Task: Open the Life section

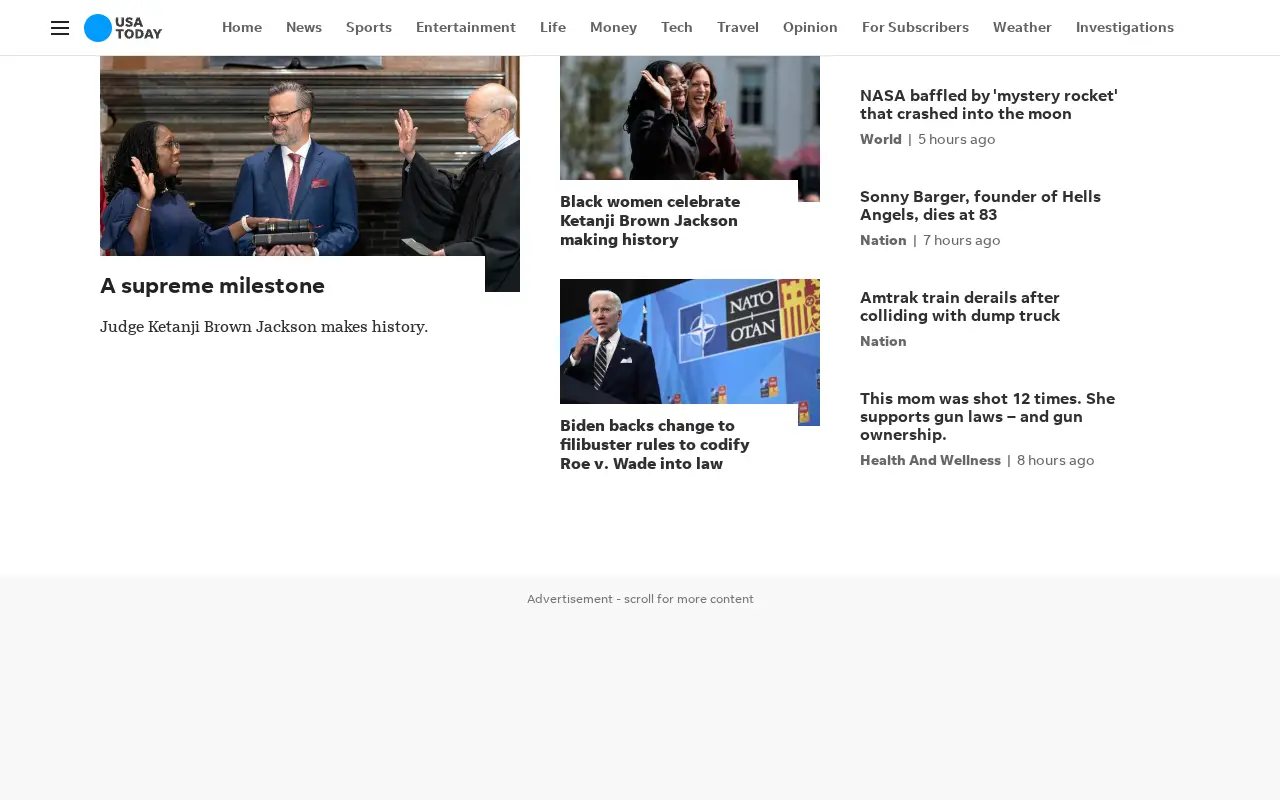Action: (x=553, y=27)
